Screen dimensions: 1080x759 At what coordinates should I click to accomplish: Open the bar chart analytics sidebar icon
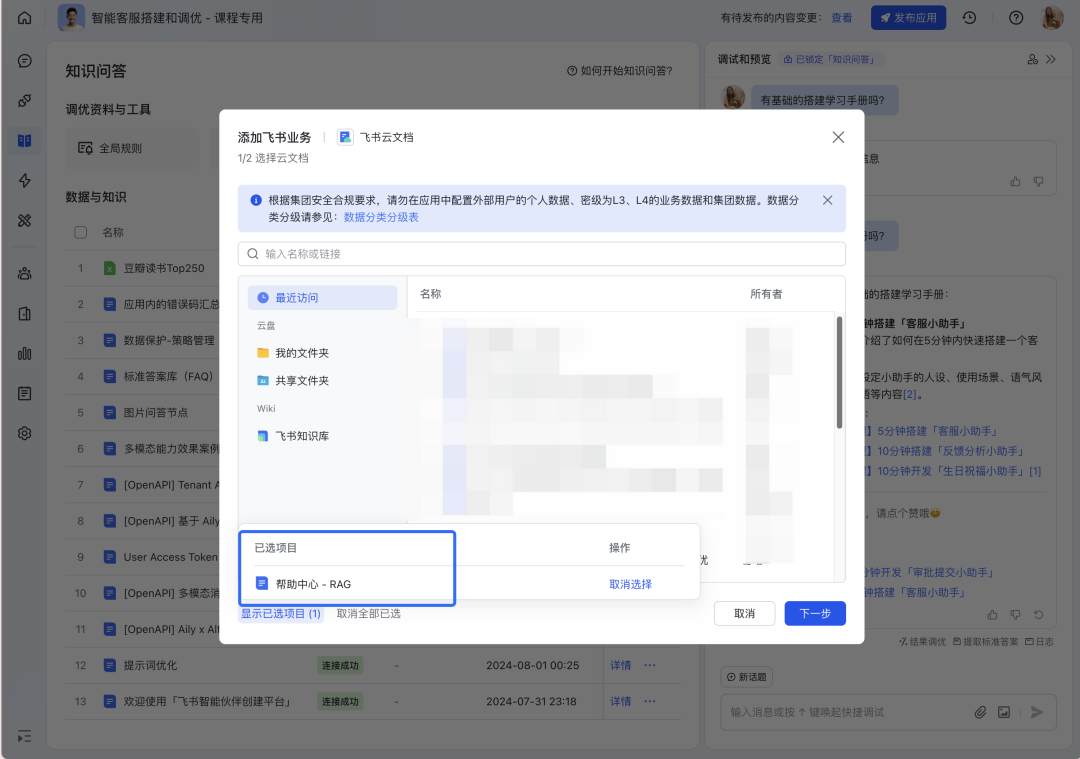pos(25,353)
